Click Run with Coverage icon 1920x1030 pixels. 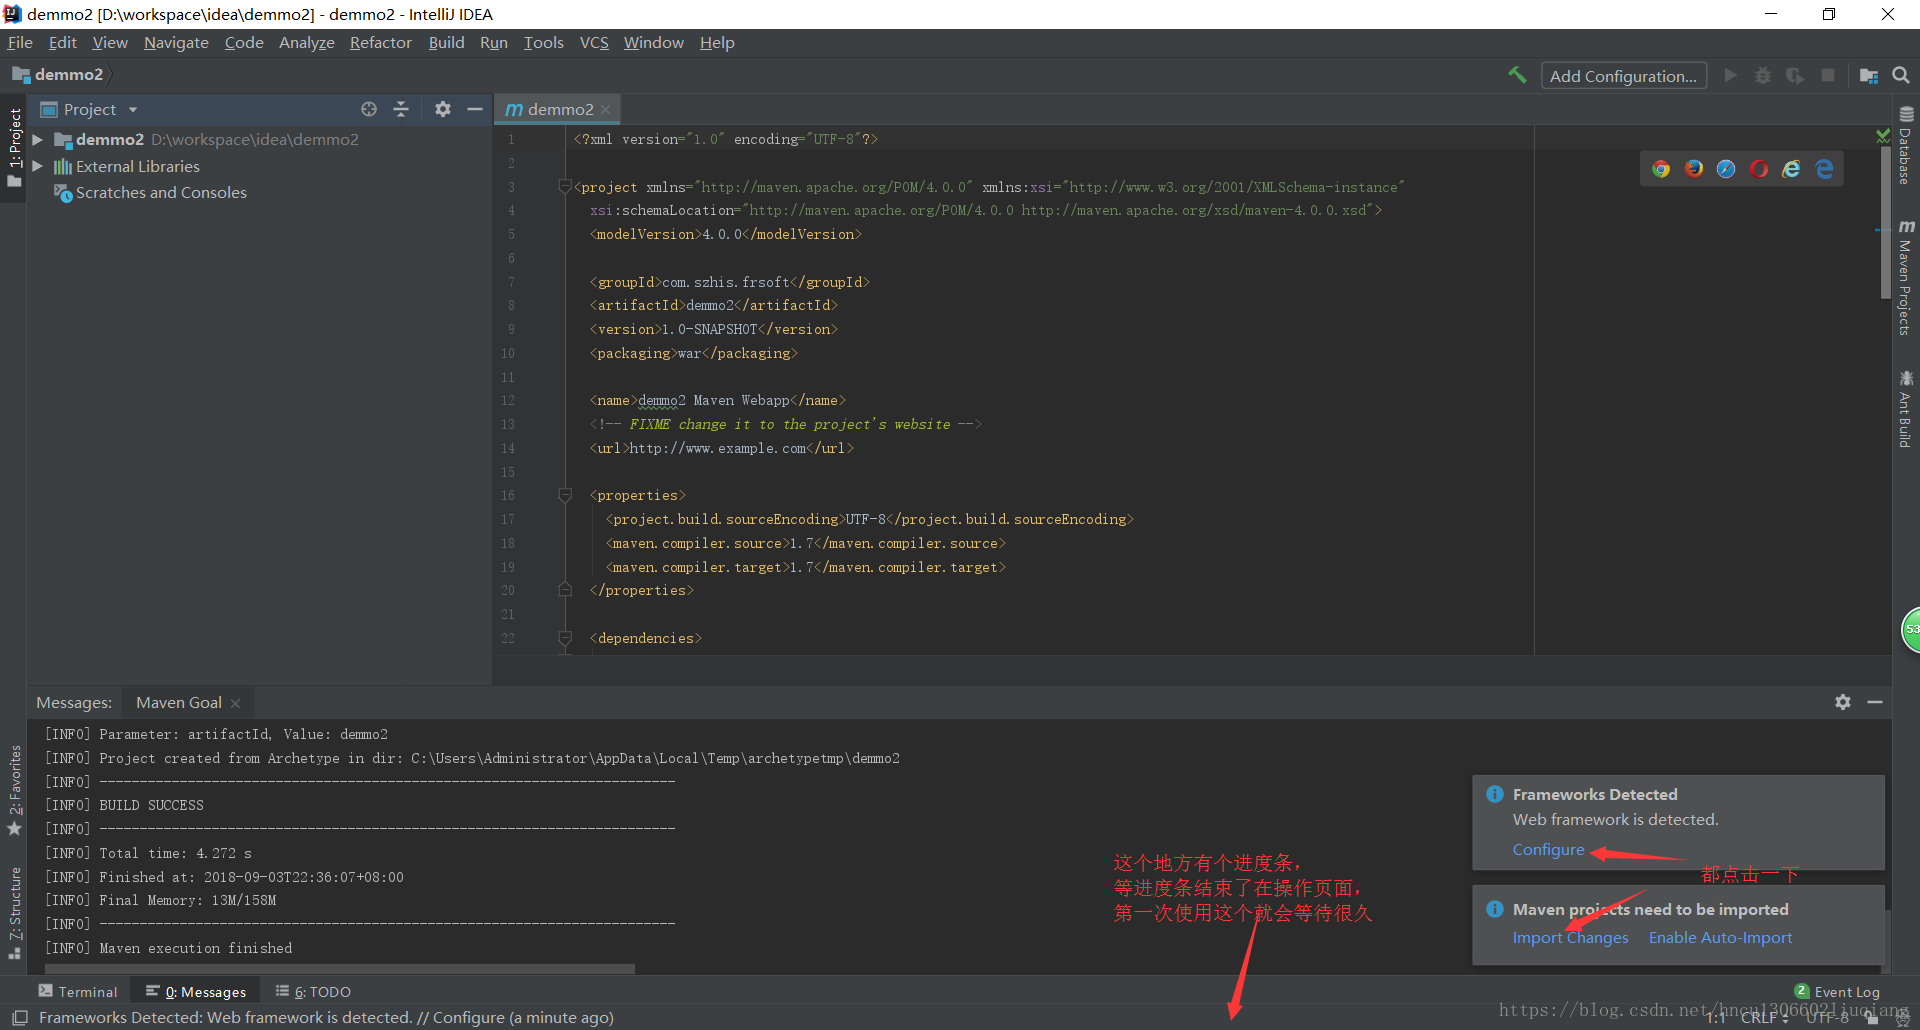tap(1795, 75)
